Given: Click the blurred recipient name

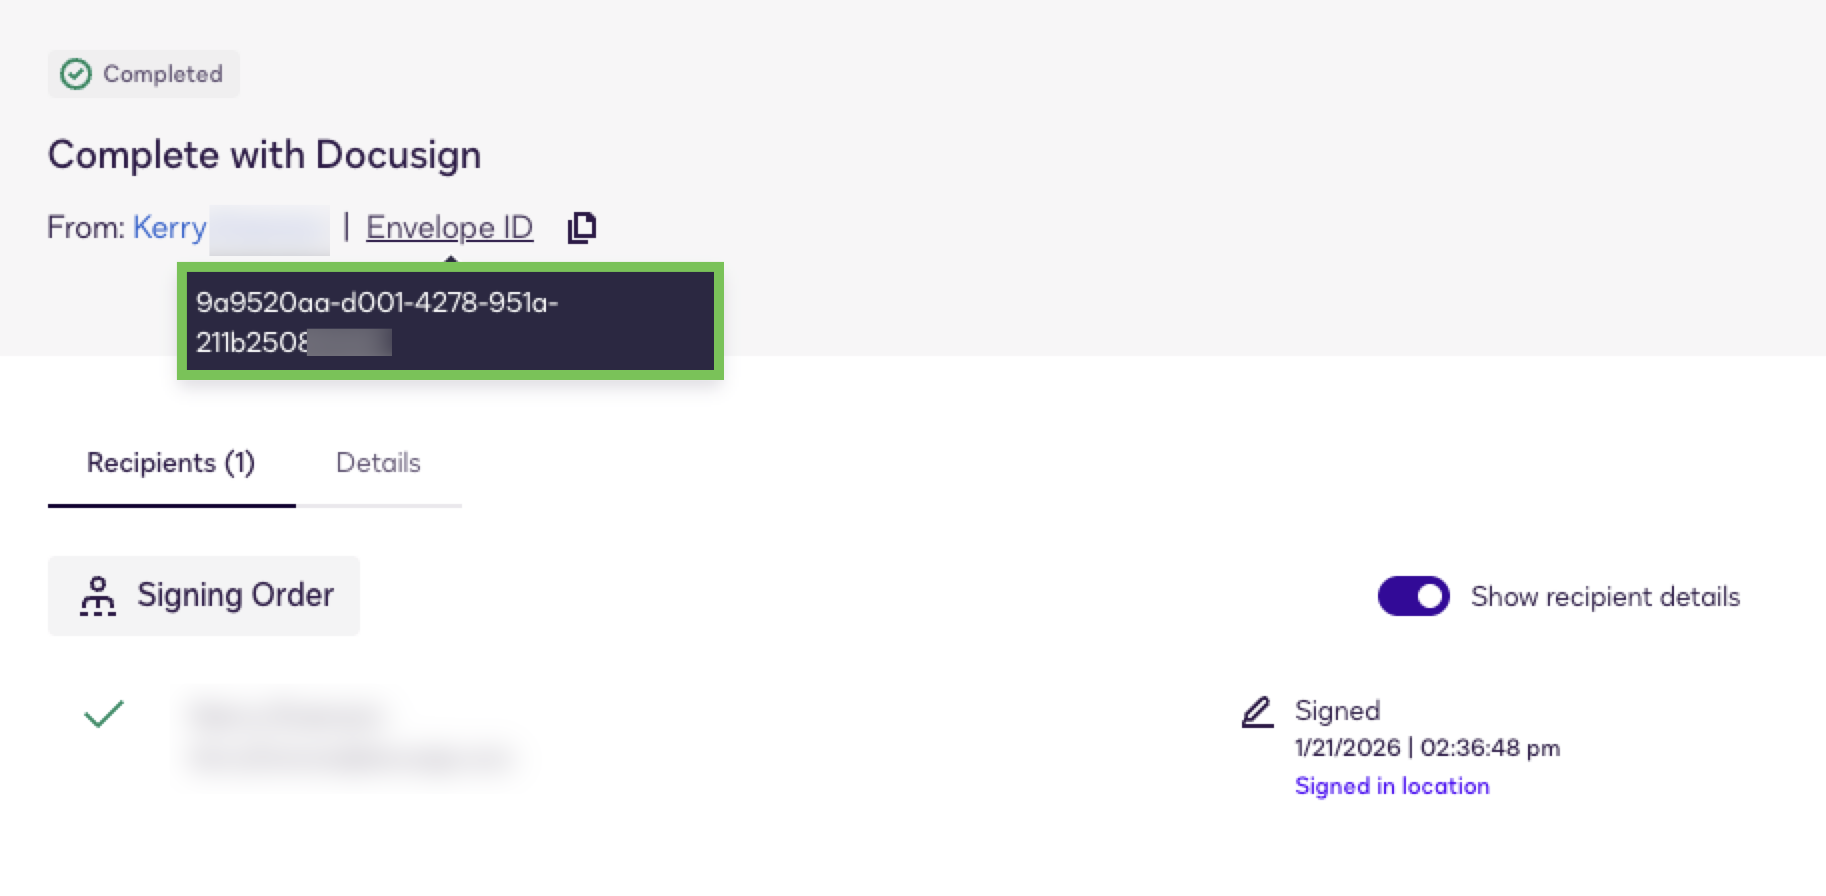Looking at the screenshot, I should click(x=287, y=716).
